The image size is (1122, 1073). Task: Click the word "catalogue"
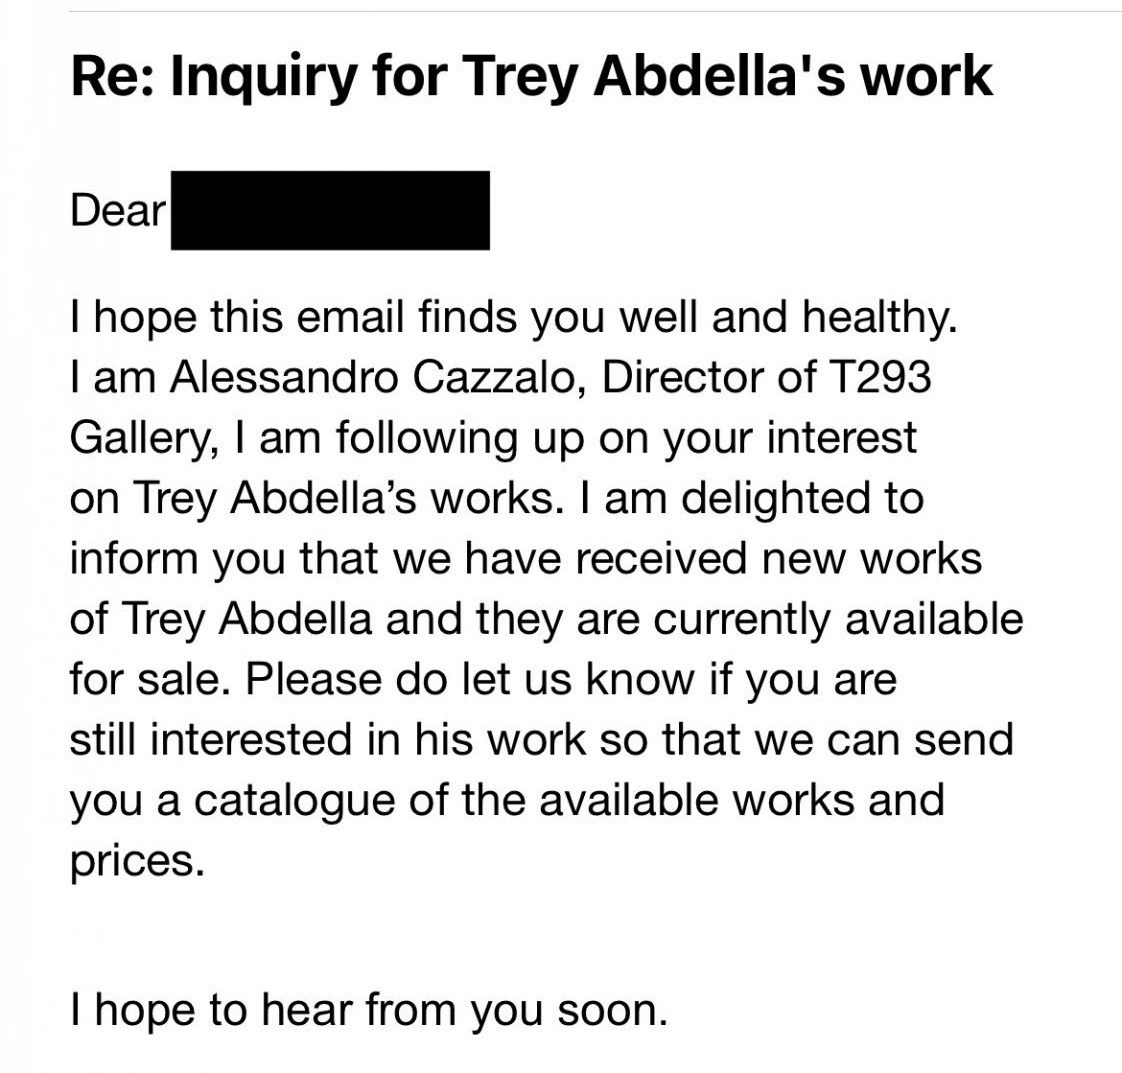coord(294,800)
